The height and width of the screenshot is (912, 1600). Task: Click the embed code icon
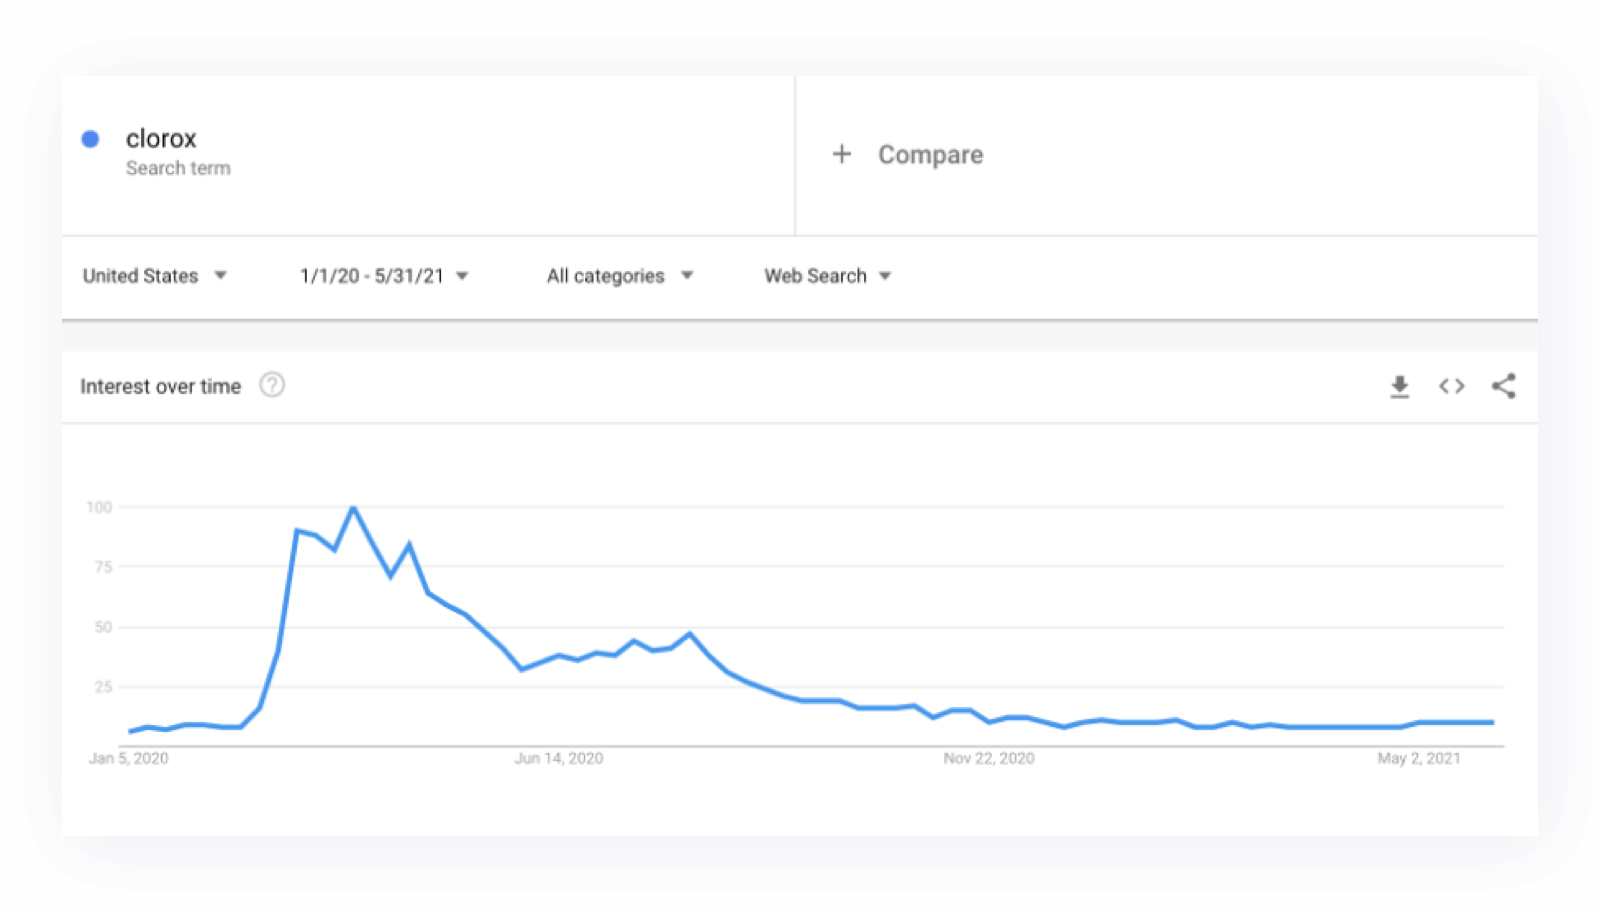point(1452,386)
